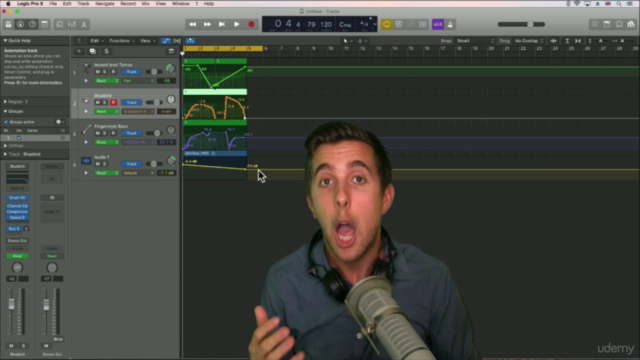Open the Media Browser button at far right
640x360 pixels.
coord(631,24)
